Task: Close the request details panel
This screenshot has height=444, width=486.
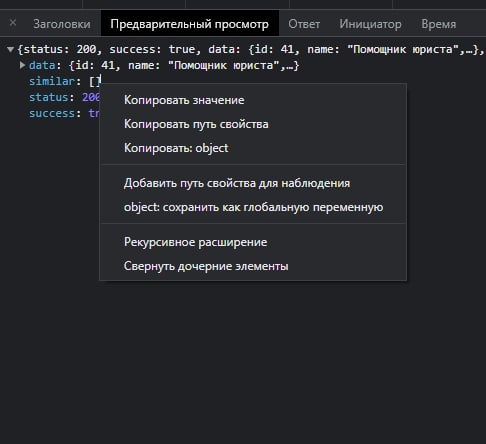Action: (13, 23)
